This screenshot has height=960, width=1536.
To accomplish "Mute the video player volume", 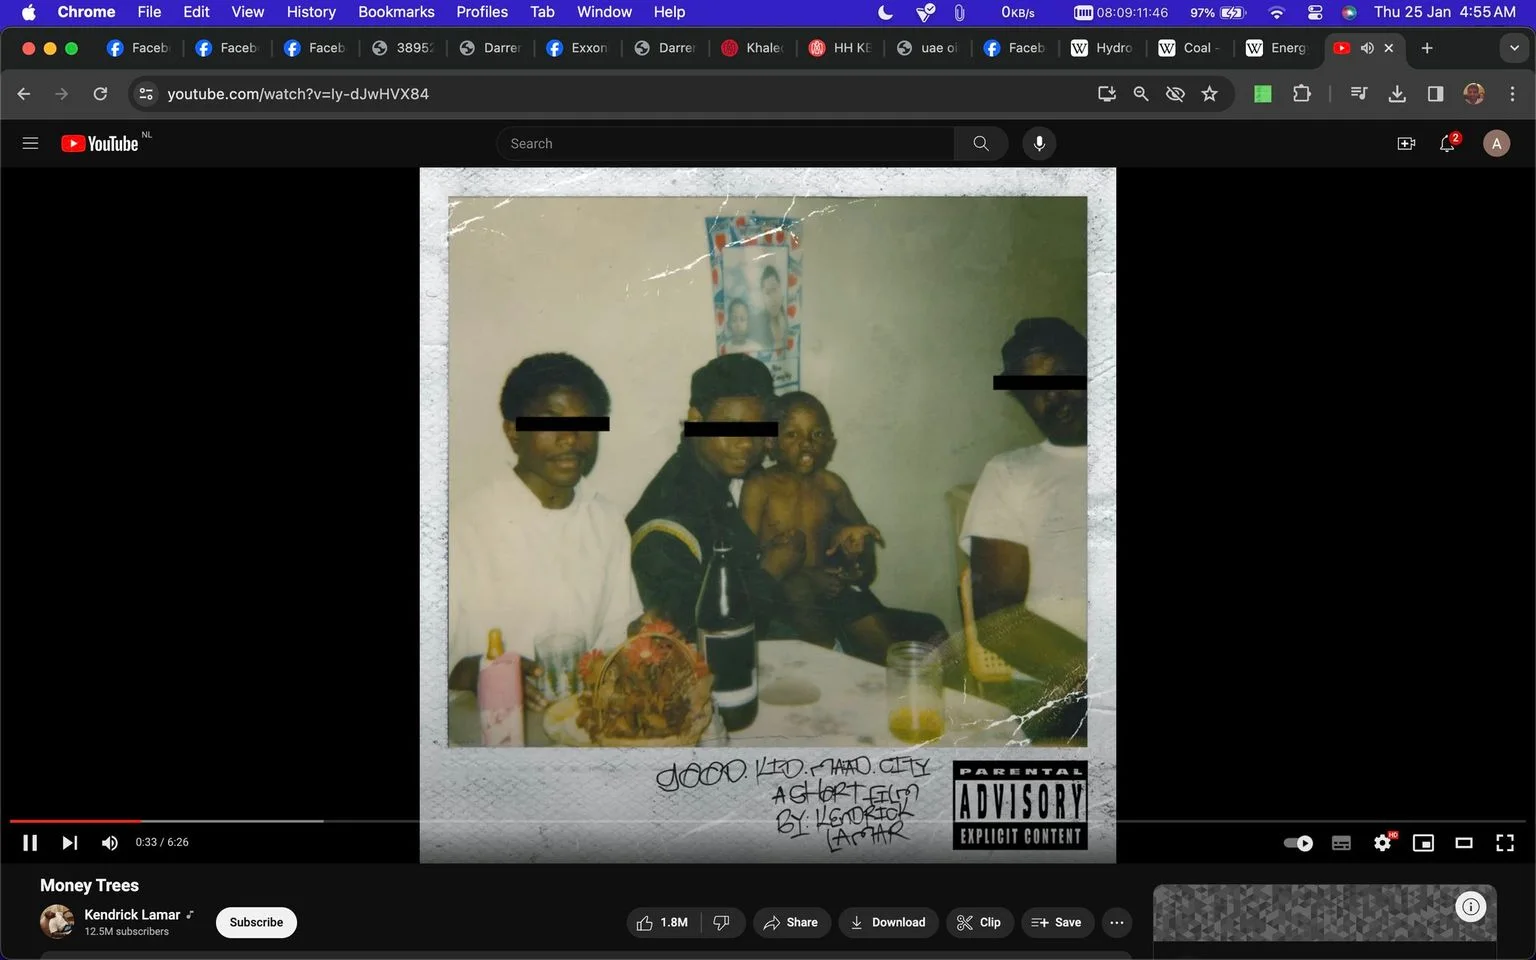I will 110,843.
